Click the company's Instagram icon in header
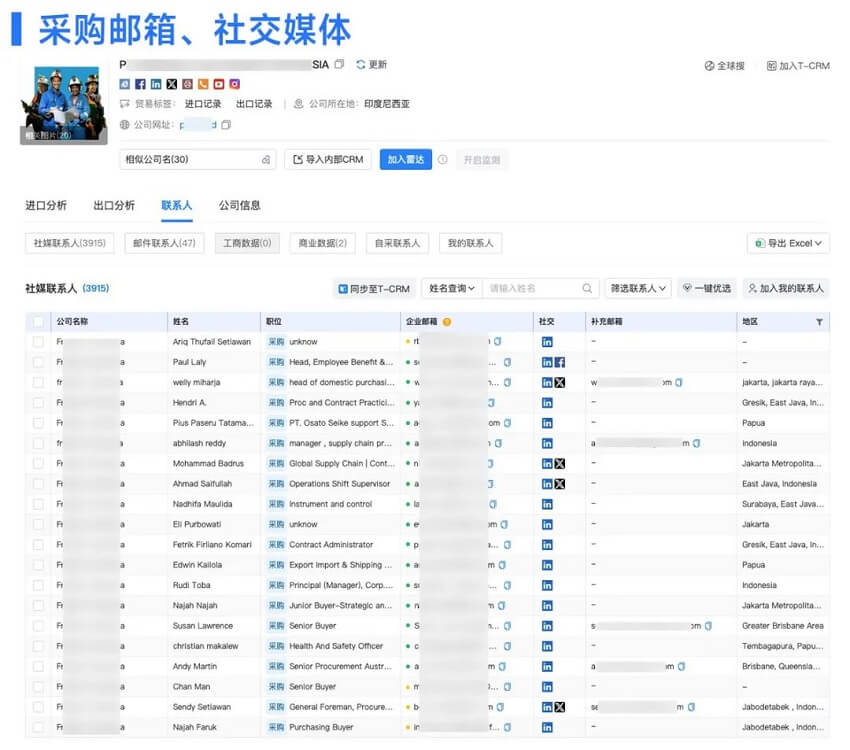The height and width of the screenshot is (750, 850). click(235, 84)
